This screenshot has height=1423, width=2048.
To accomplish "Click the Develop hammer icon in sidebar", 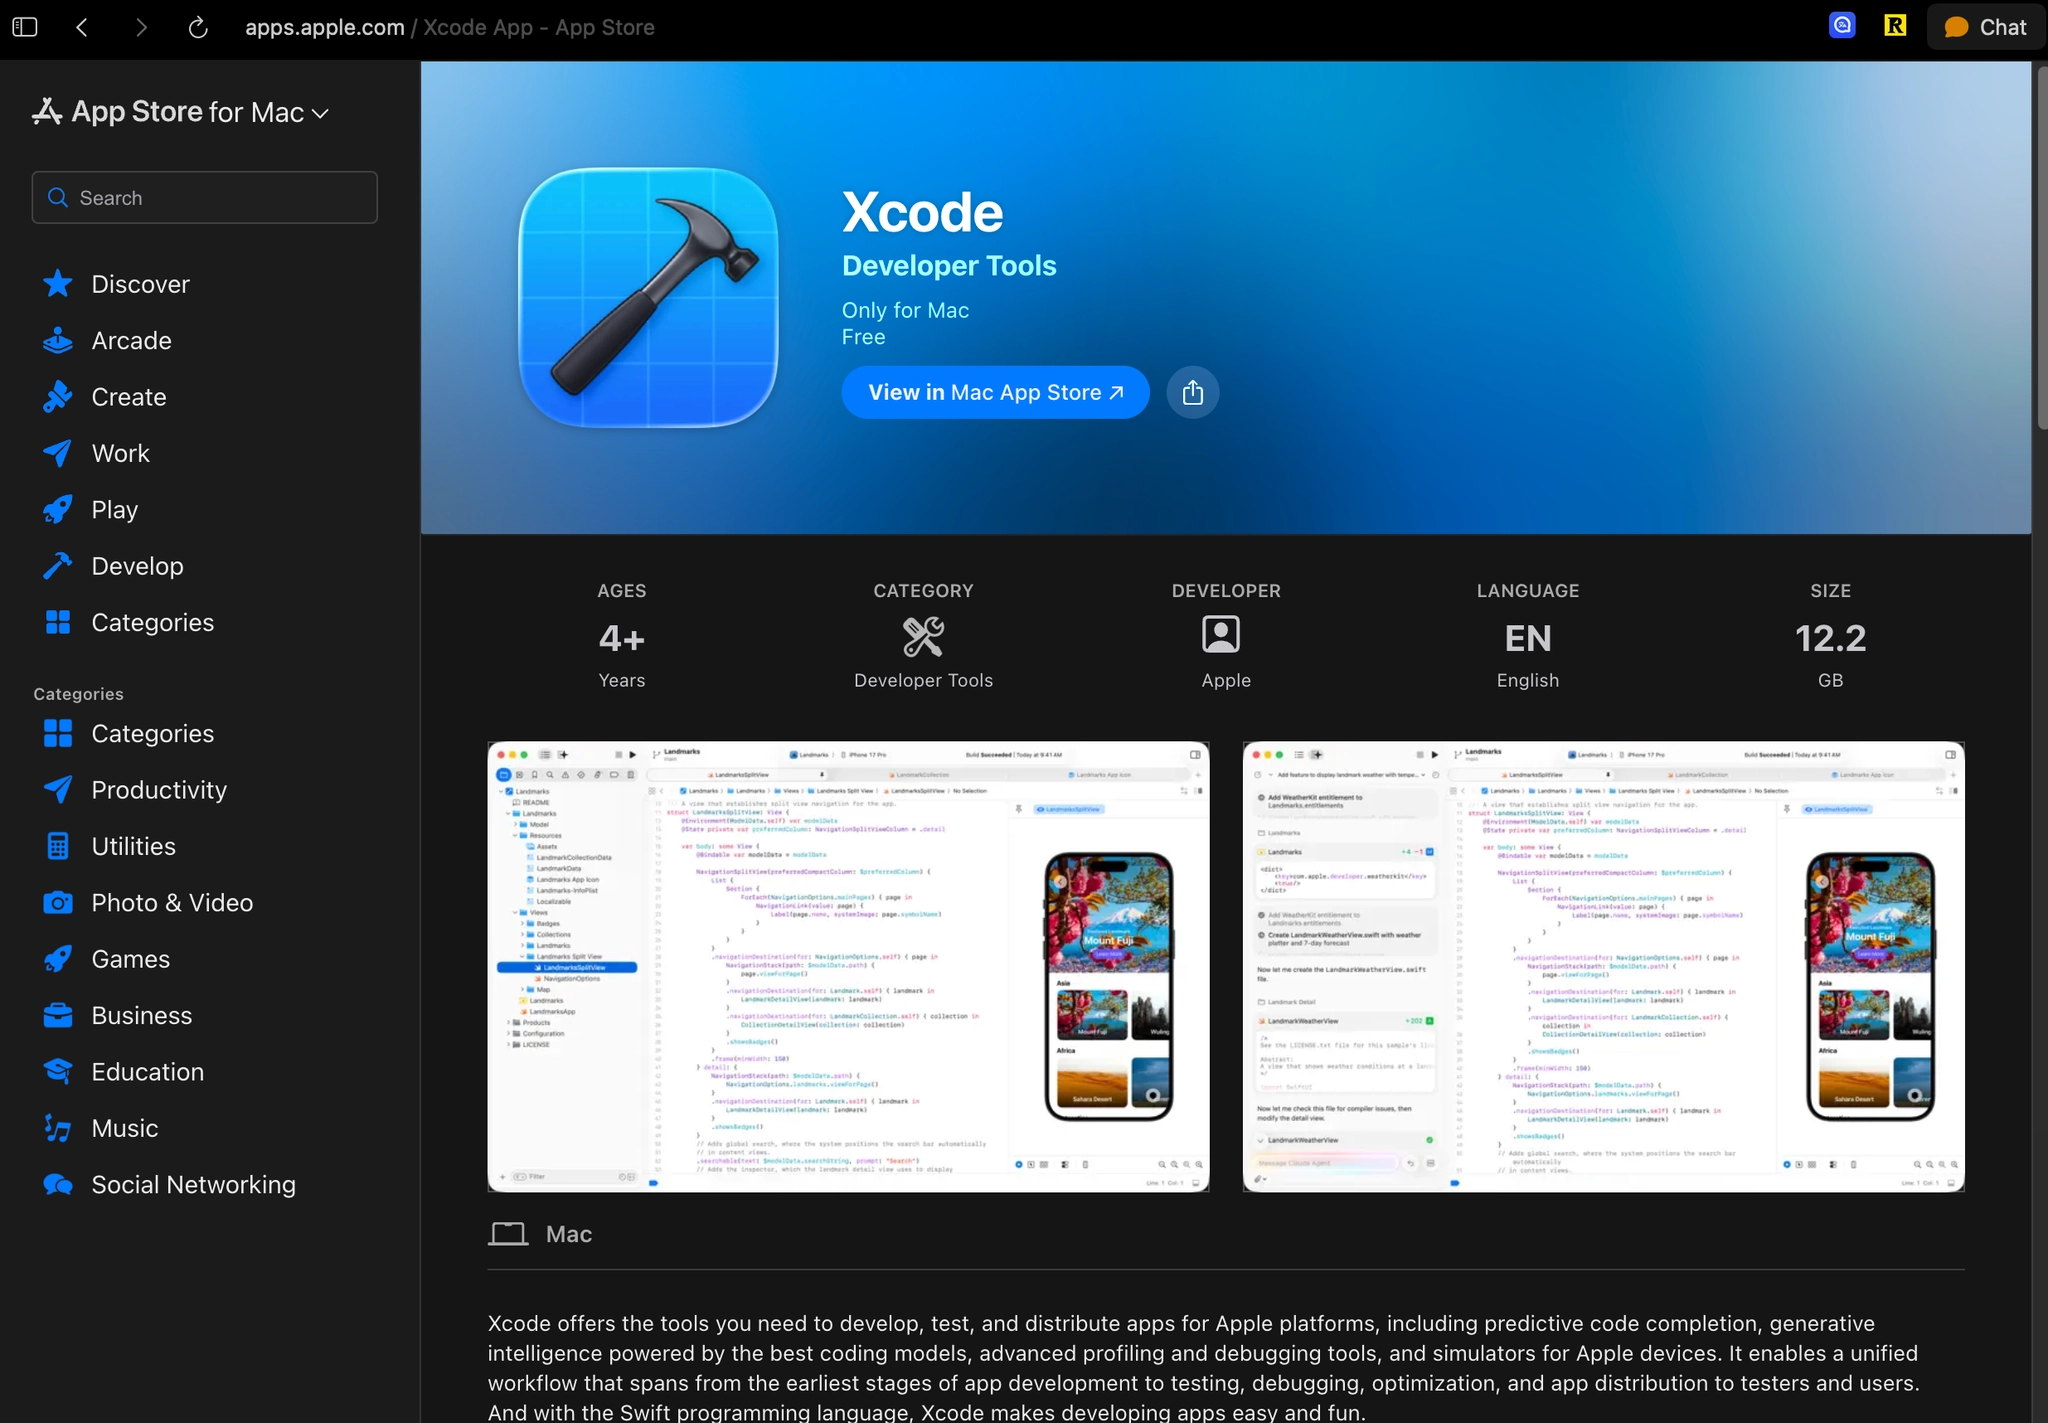I will 58,566.
